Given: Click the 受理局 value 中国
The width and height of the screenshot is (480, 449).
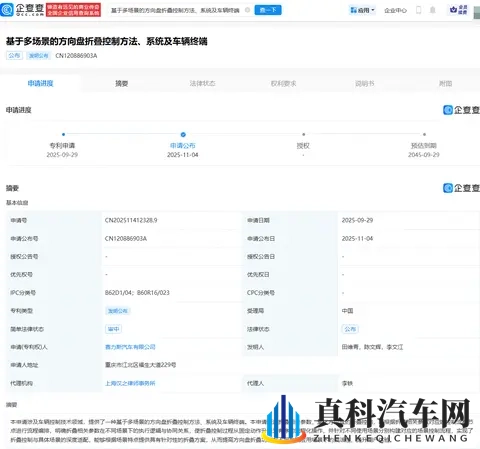Looking at the screenshot, I should [347, 311].
